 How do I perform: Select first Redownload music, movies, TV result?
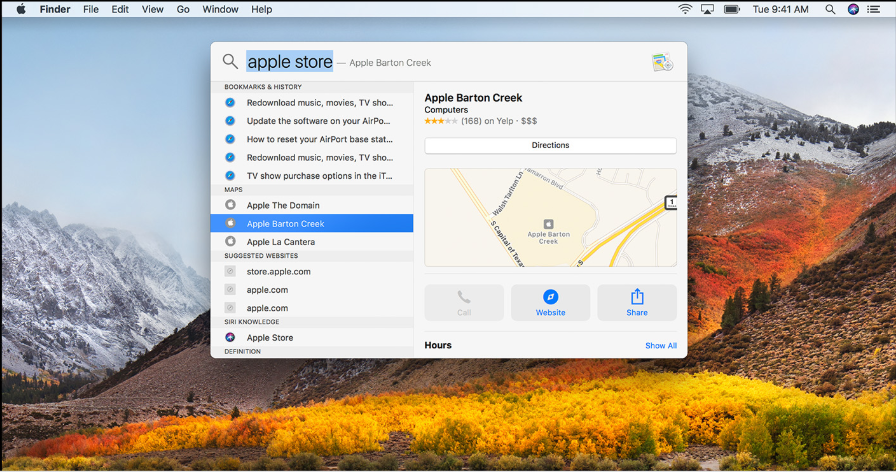pyautogui.click(x=312, y=103)
